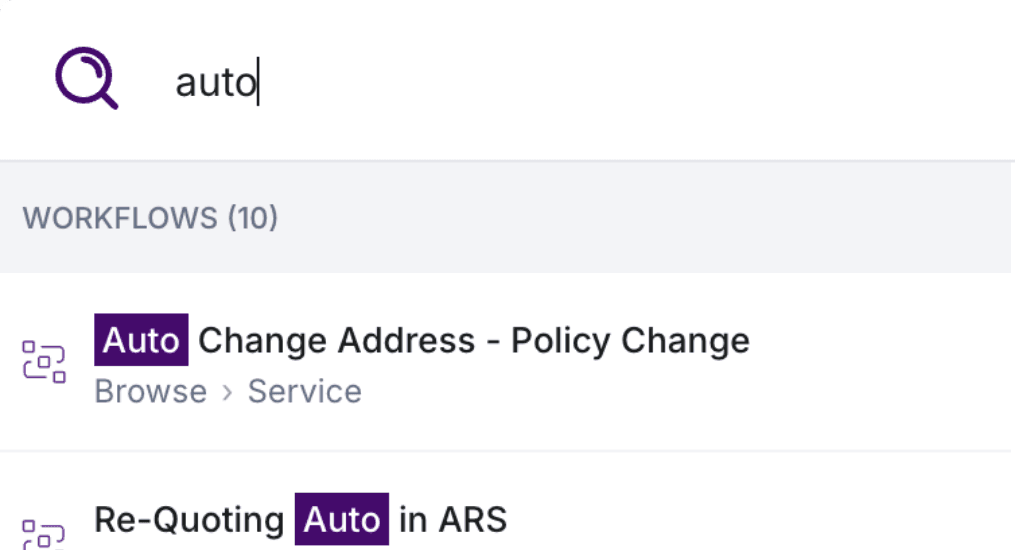Viewport: 1015px width, 550px height.
Task: Select the WORKFLOWS section header label
Action: point(120,218)
